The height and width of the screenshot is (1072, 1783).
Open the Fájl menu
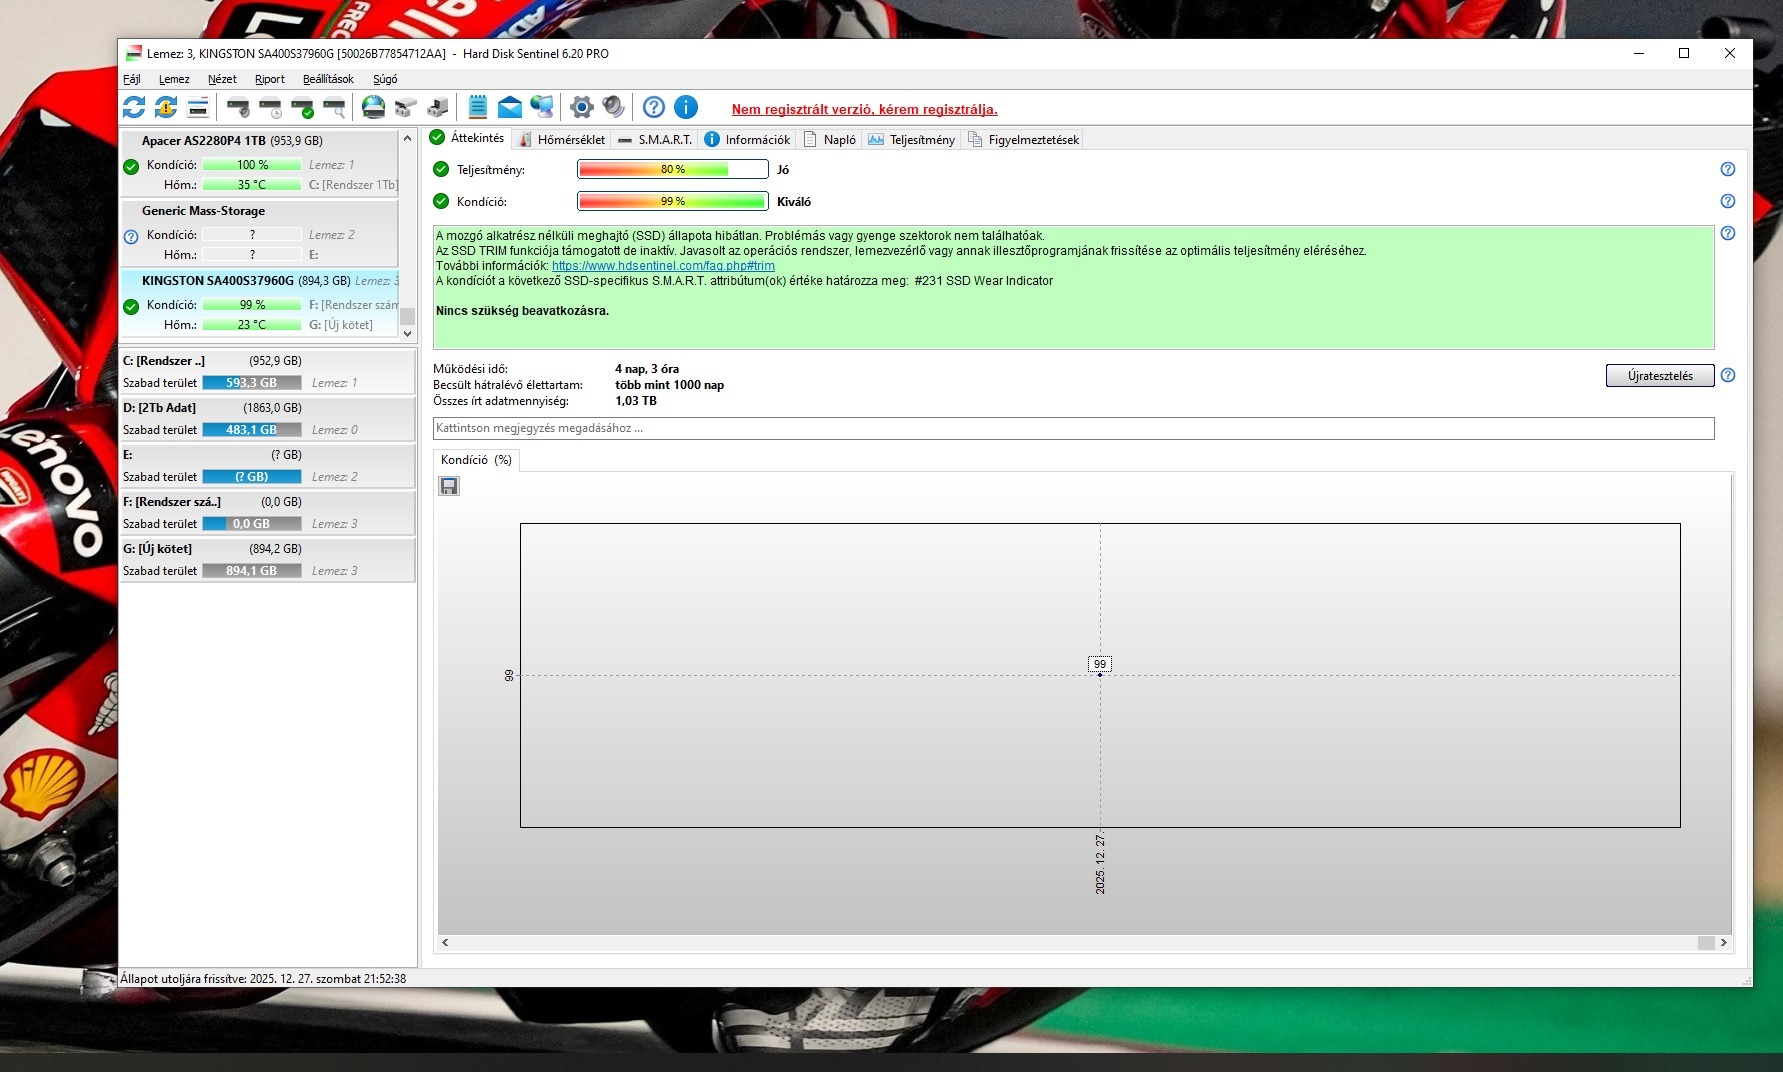click(x=132, y=79)
